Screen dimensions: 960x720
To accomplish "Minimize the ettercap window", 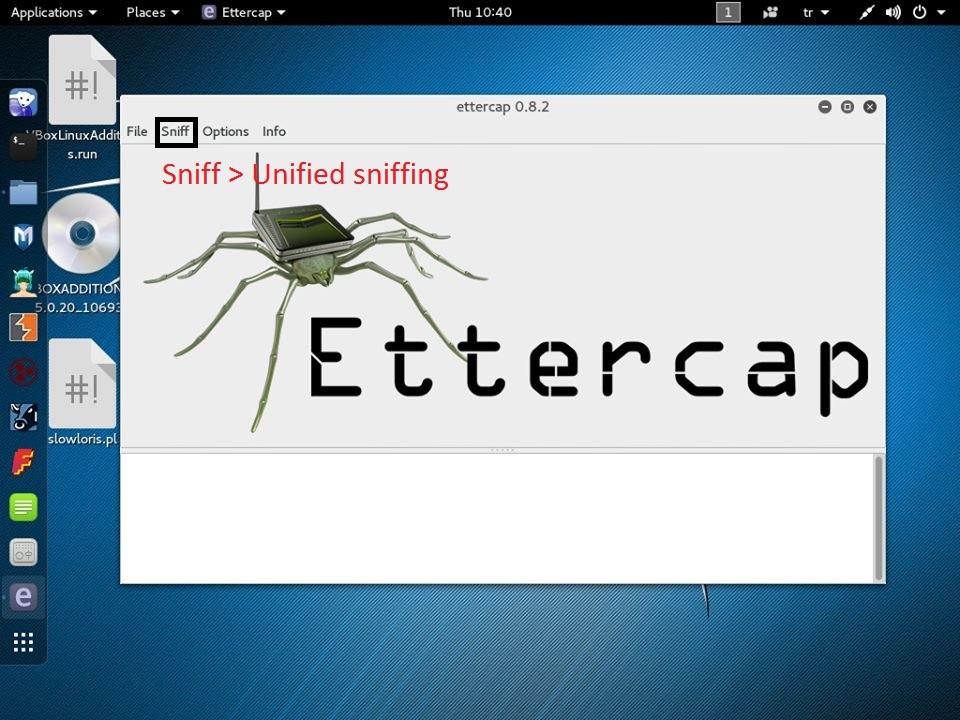I will (x=825, y=107).
